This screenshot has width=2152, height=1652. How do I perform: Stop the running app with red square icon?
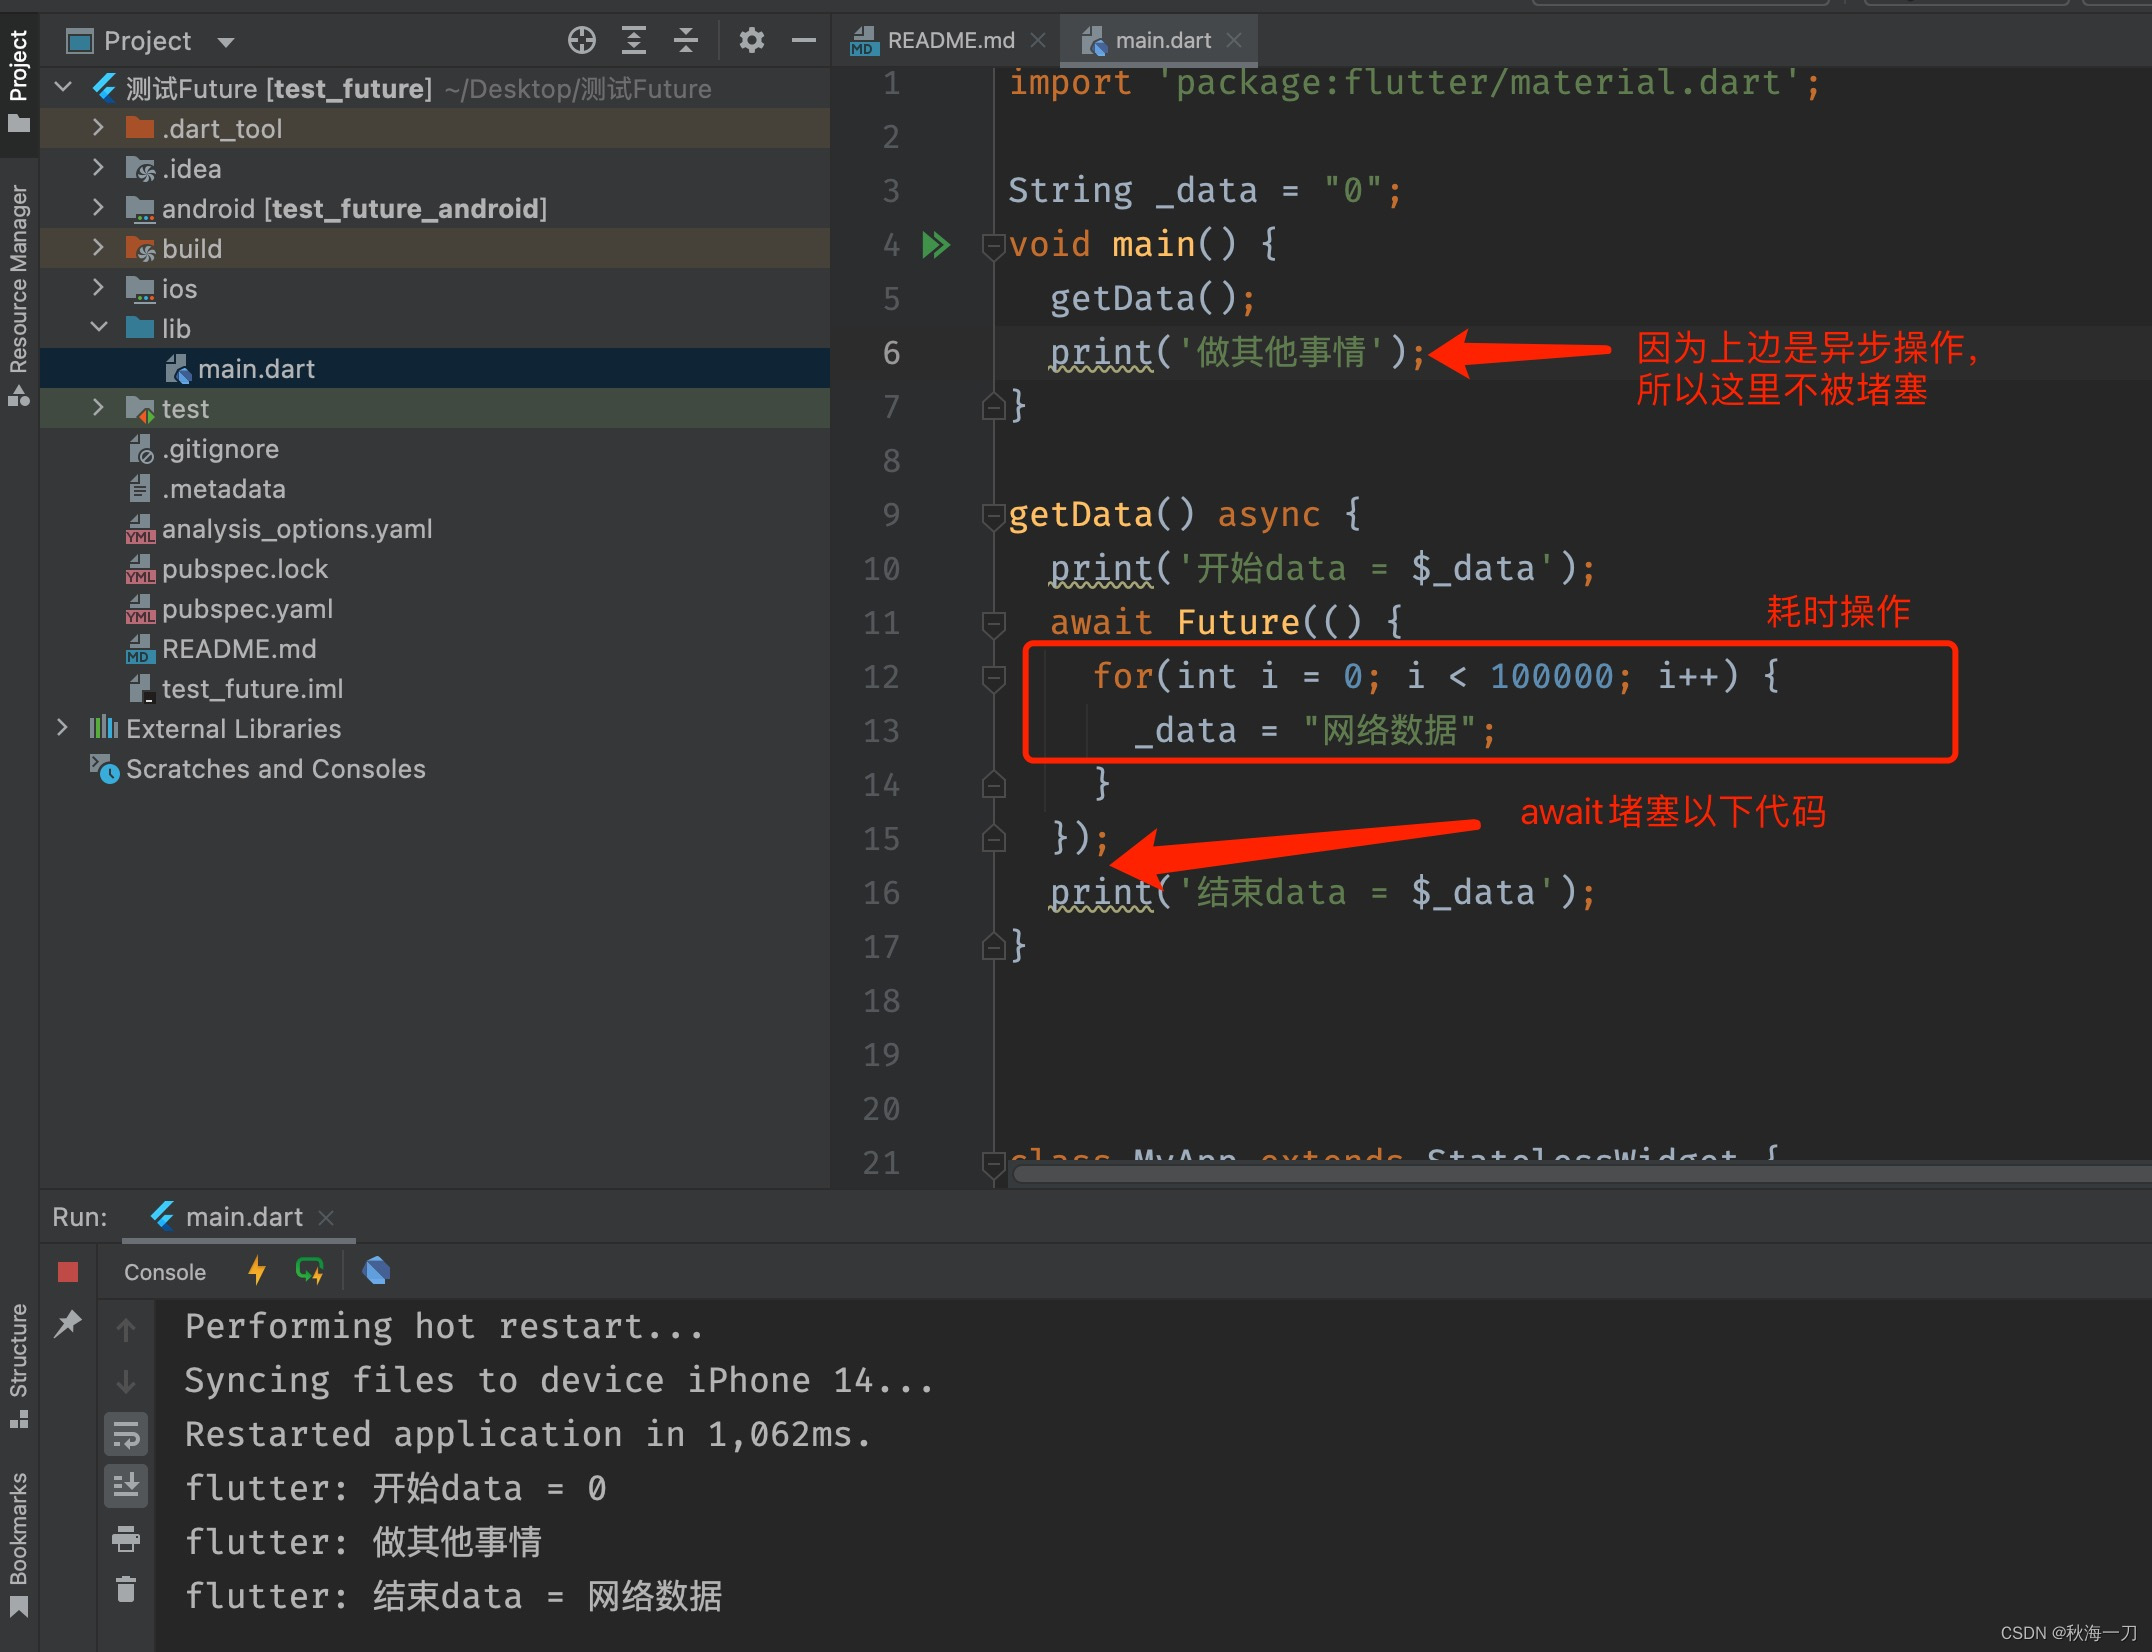point(68,1270)
